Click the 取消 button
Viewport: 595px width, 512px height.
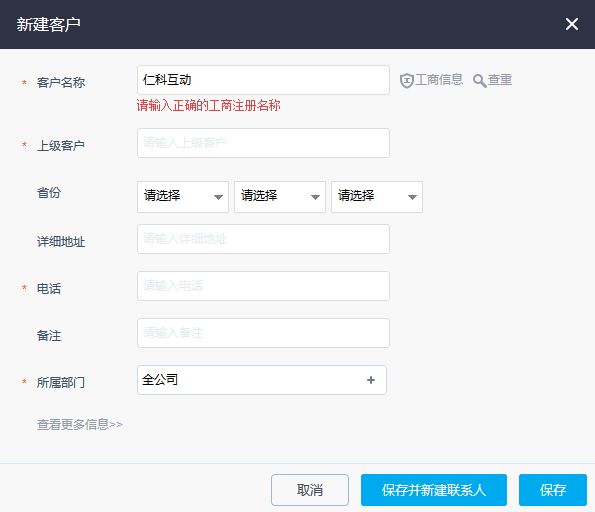pos(310,490)
